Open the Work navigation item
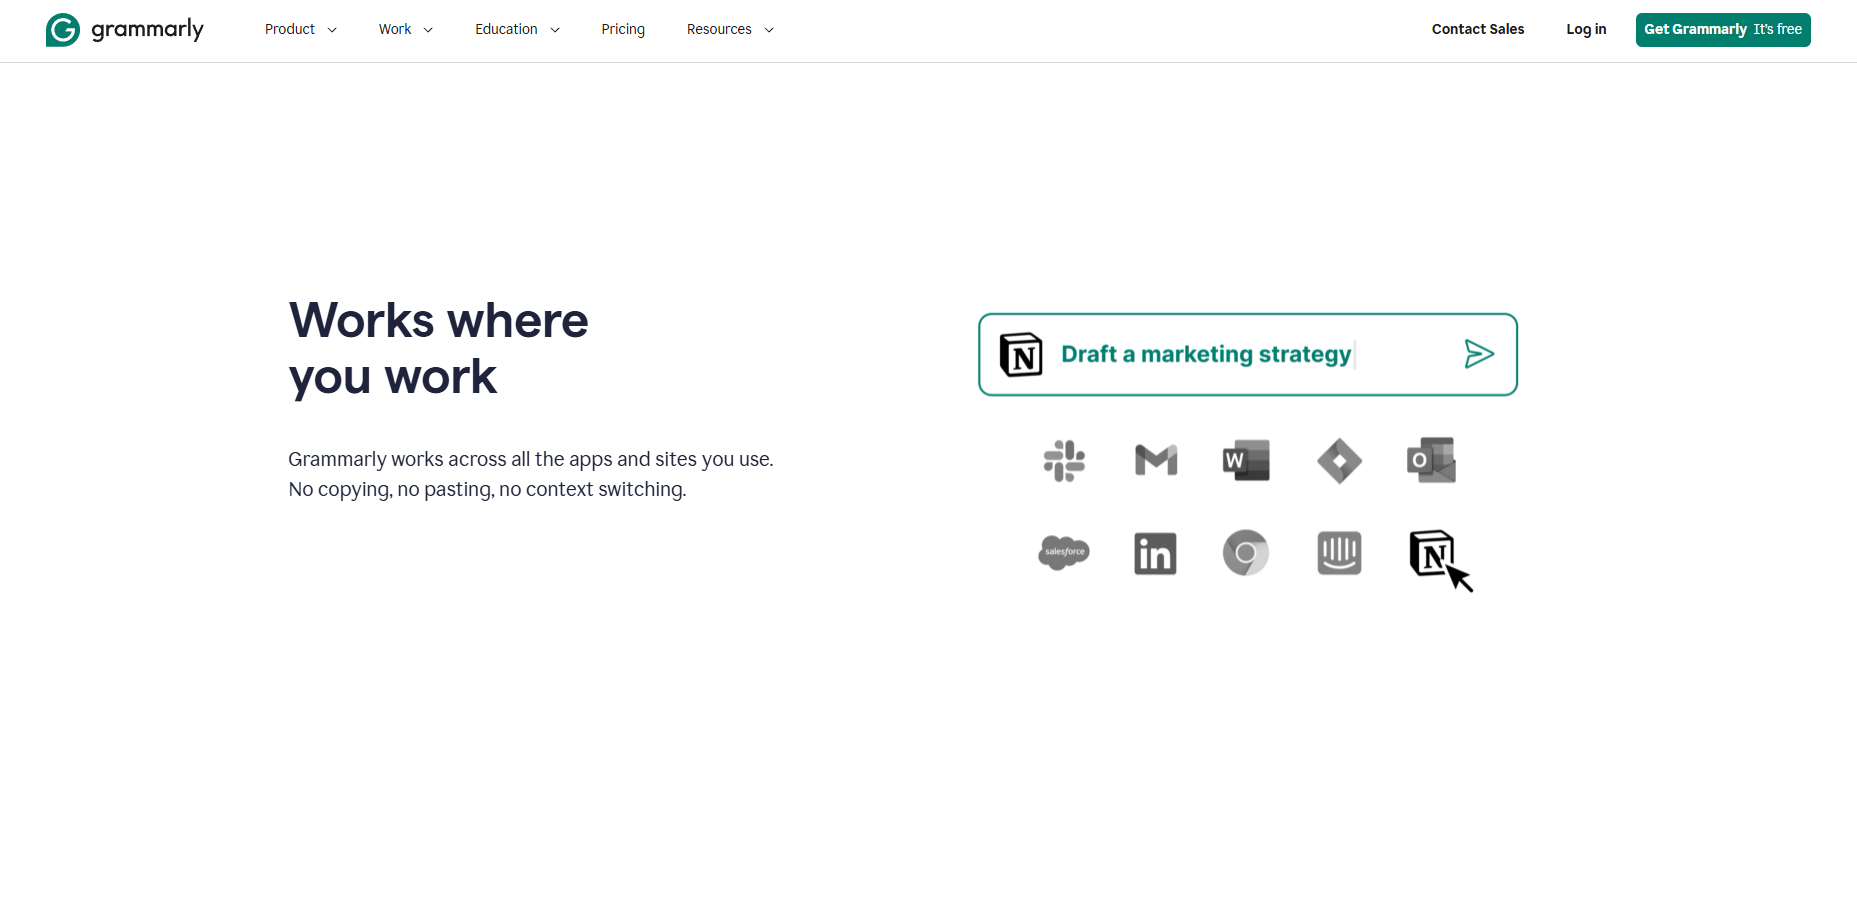1857x922 pixels. (x=395, y=30)
